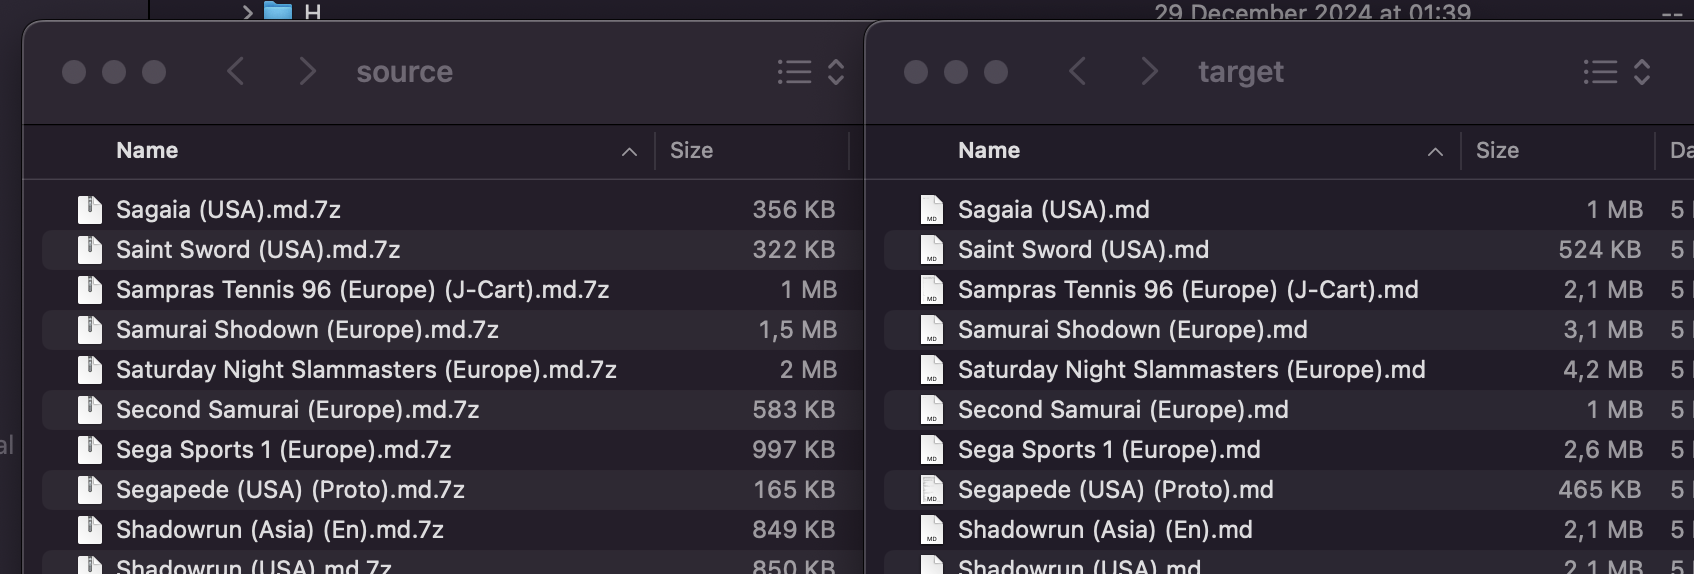Click the 165 KB size value
This screenshot has width=1694, height=574.
[795, 489]
